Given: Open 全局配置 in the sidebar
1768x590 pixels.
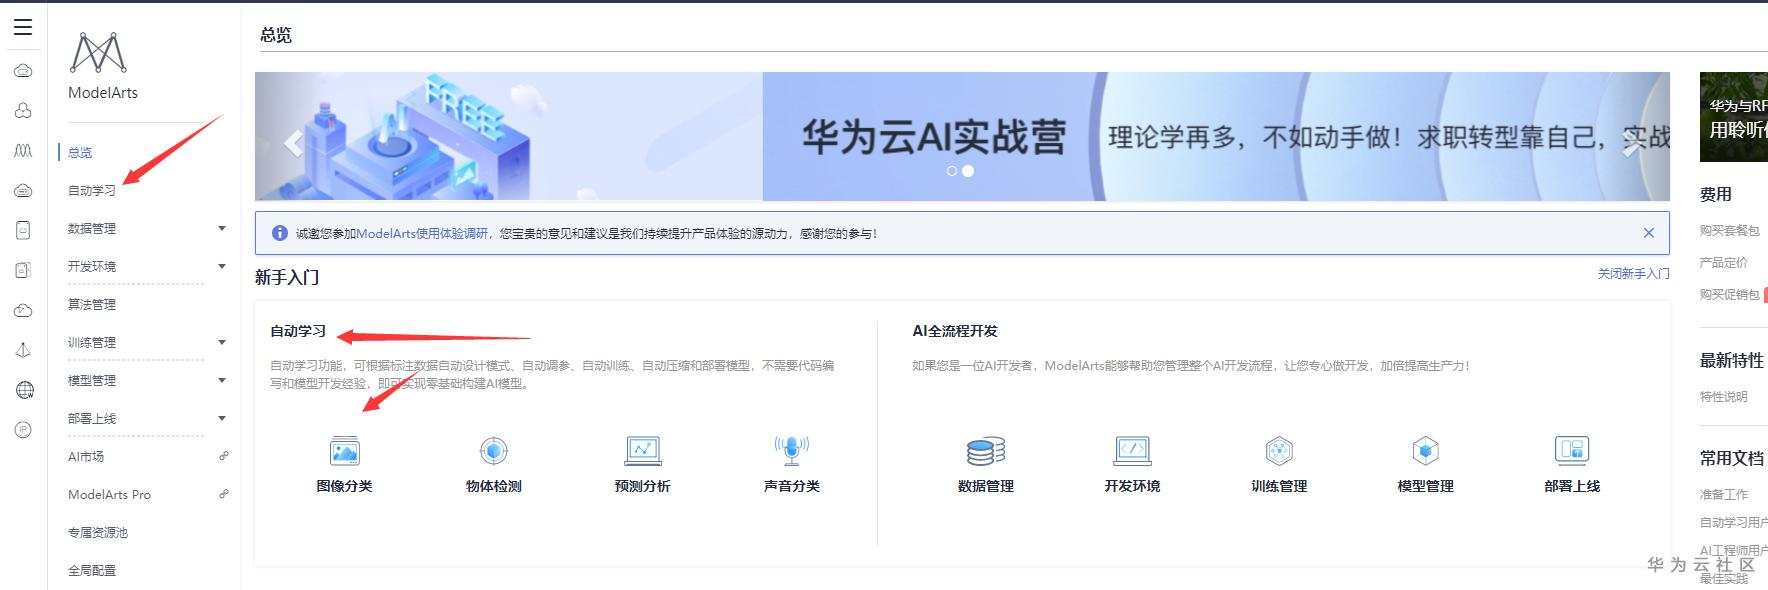Looking at the screenshot, I should click(92, 571).
